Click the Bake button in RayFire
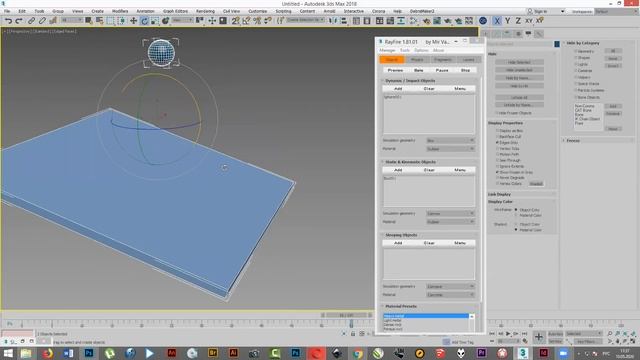 pyautogui.click(x=418, y=70)
